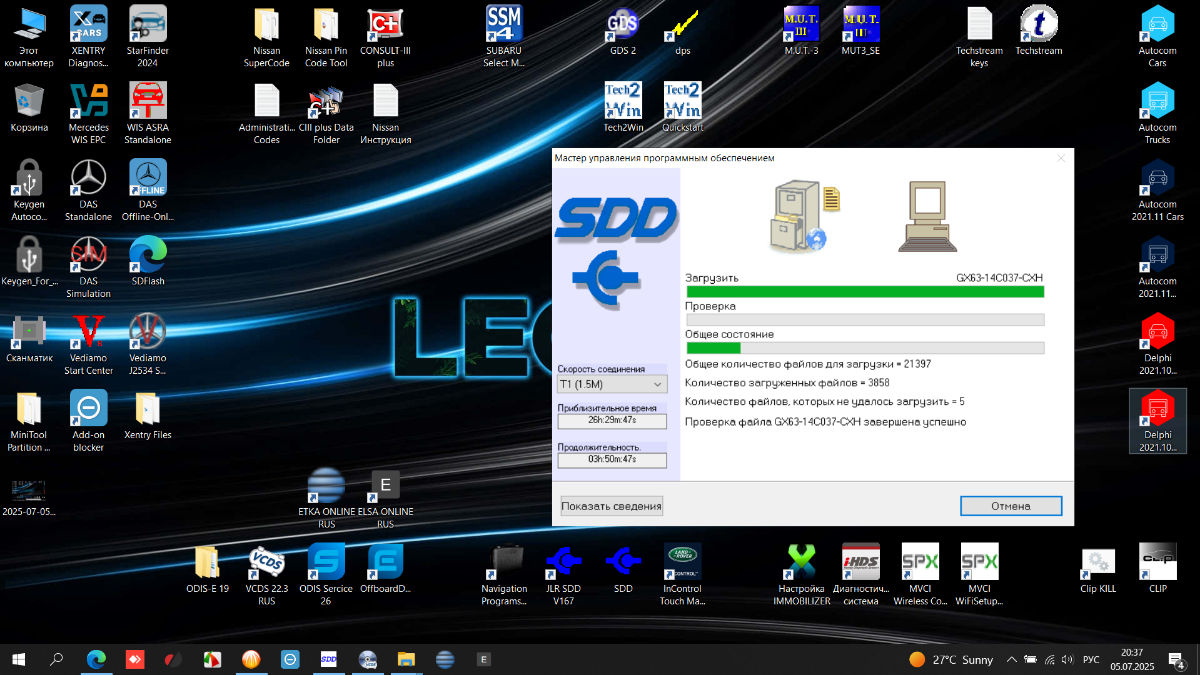Launch i-HDS diagnostic system icon

pos(860,574)
